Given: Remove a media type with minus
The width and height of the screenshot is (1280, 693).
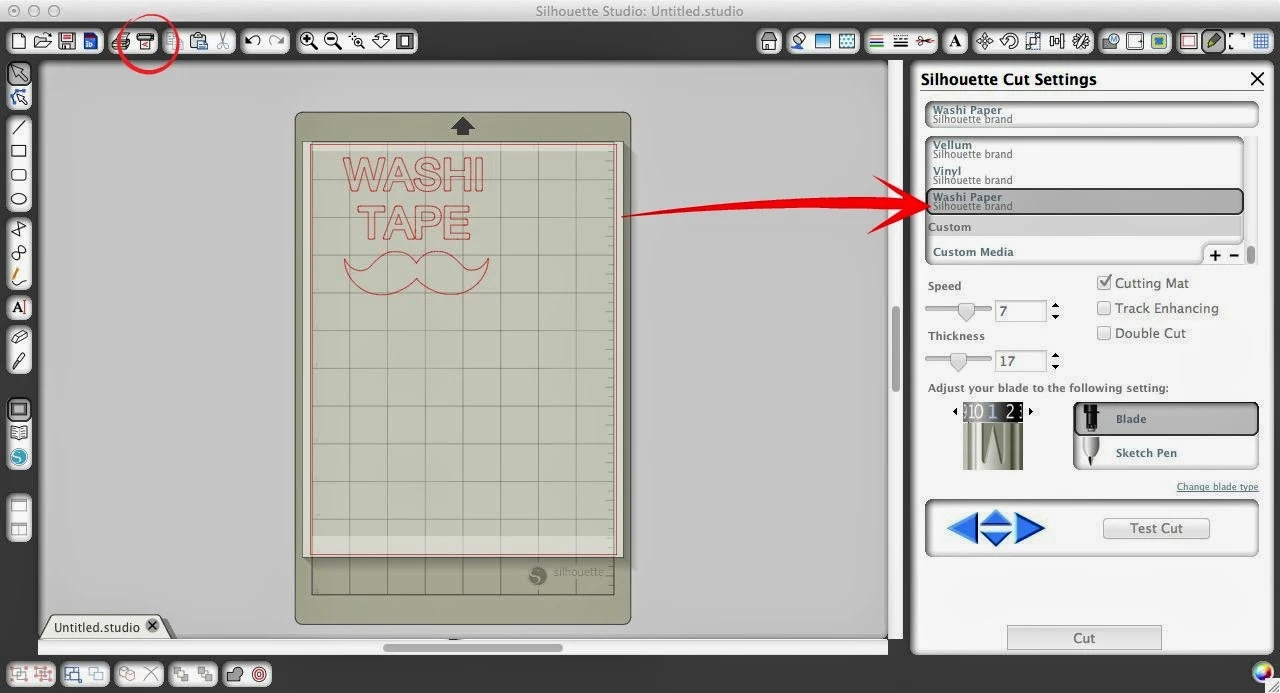Looking at the screenshot, I should pyautogui.click(x=1234, y=255).
